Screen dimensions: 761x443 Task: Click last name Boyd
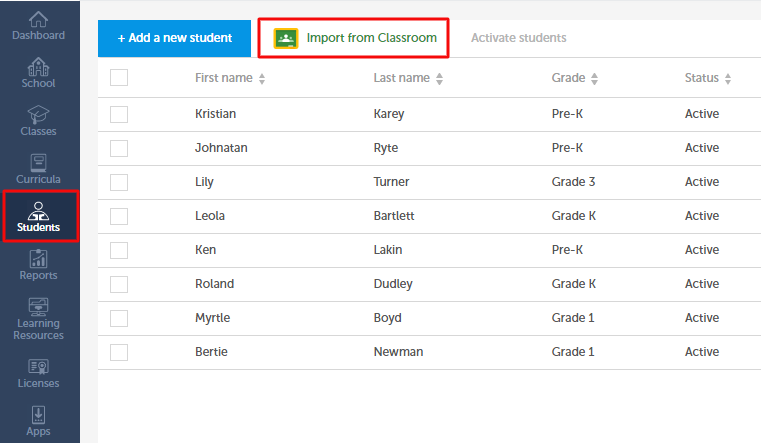click(x=387, y=318)
